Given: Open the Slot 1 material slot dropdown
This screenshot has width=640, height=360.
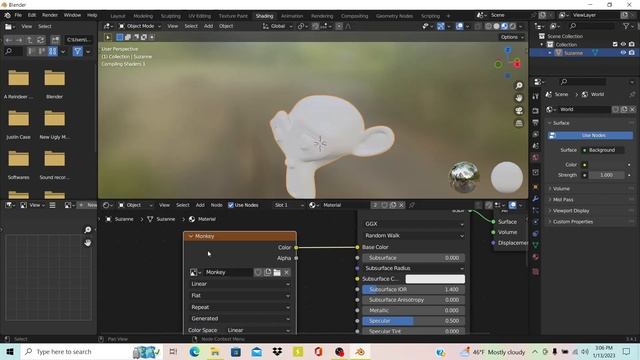Looking at the screenshot, I should pyautogui.click(x=289, y=205).
